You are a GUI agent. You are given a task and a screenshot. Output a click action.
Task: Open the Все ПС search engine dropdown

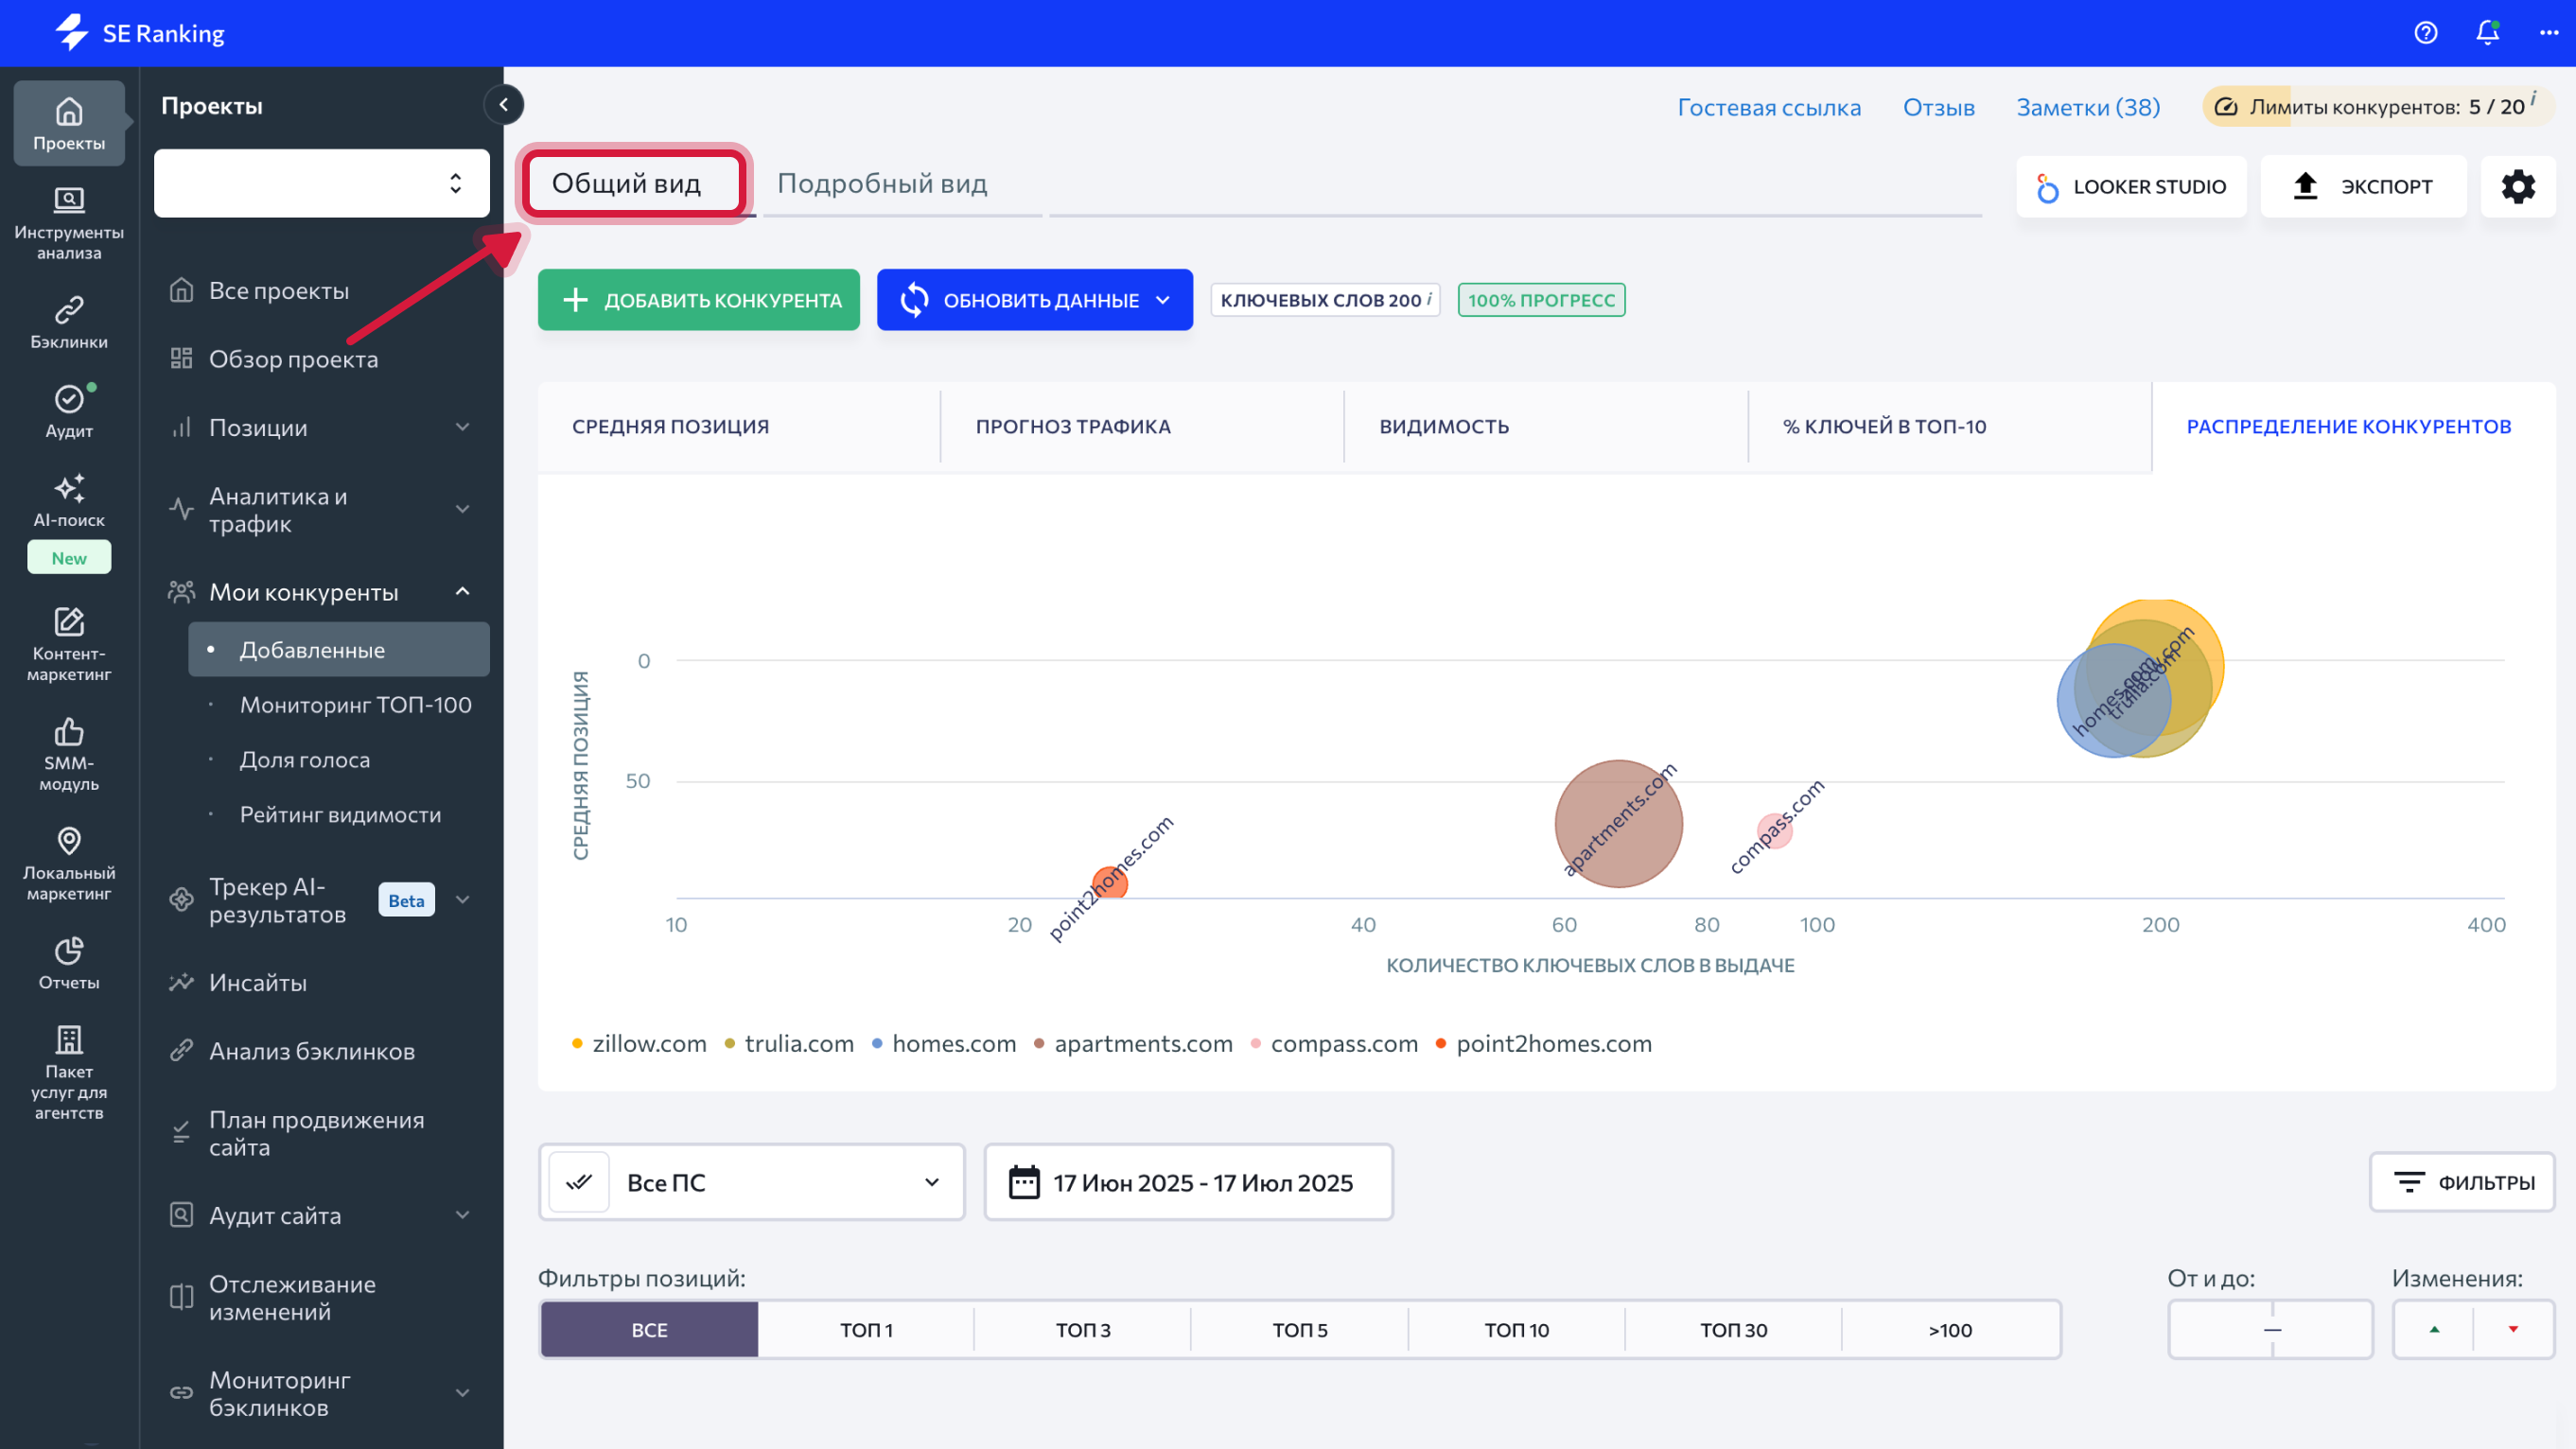[x=752, y=1182]
